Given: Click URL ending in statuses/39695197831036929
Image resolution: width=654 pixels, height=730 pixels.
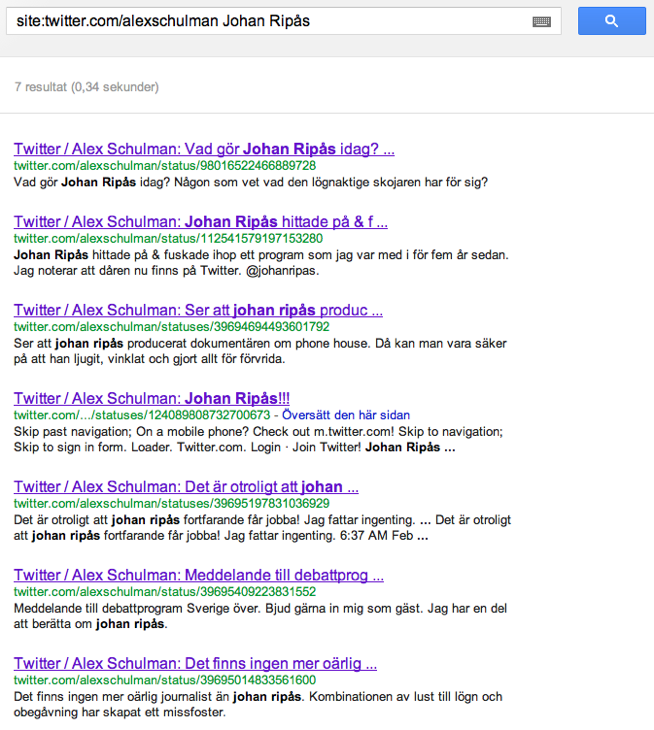Looking at the screenshot, I should coord(171,503).
